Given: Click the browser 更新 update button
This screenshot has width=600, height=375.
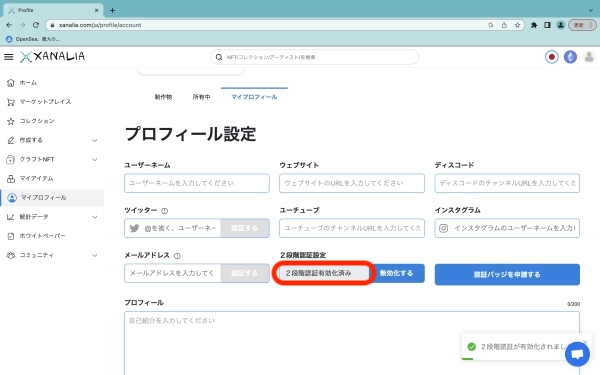Looking at the screenshot, I should [582, 25].
